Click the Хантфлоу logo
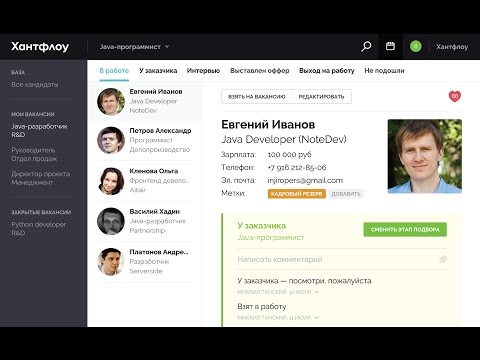The width and height of the screenshot is (480, 360). pyautogui.click(x=40, y=47)
